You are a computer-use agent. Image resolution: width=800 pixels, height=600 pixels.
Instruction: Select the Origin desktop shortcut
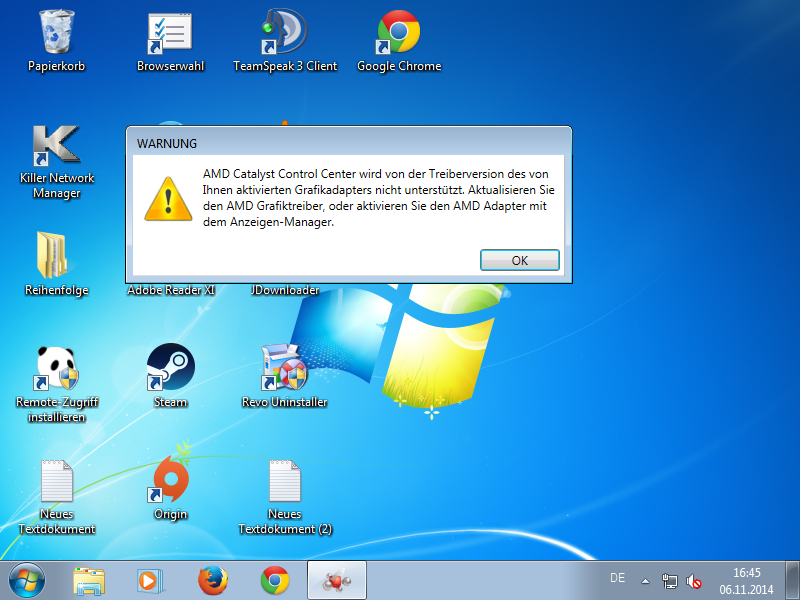pyautogui.click(x=170, y=481)
